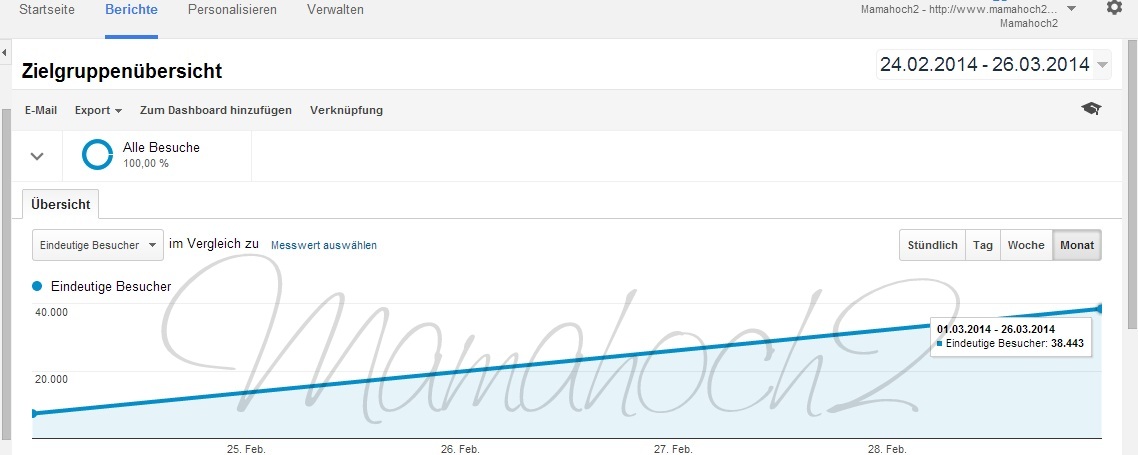Click the chart's left starting data point
Screen dimensions: 1138x455
pyautogui.click(x=34, y=414)
